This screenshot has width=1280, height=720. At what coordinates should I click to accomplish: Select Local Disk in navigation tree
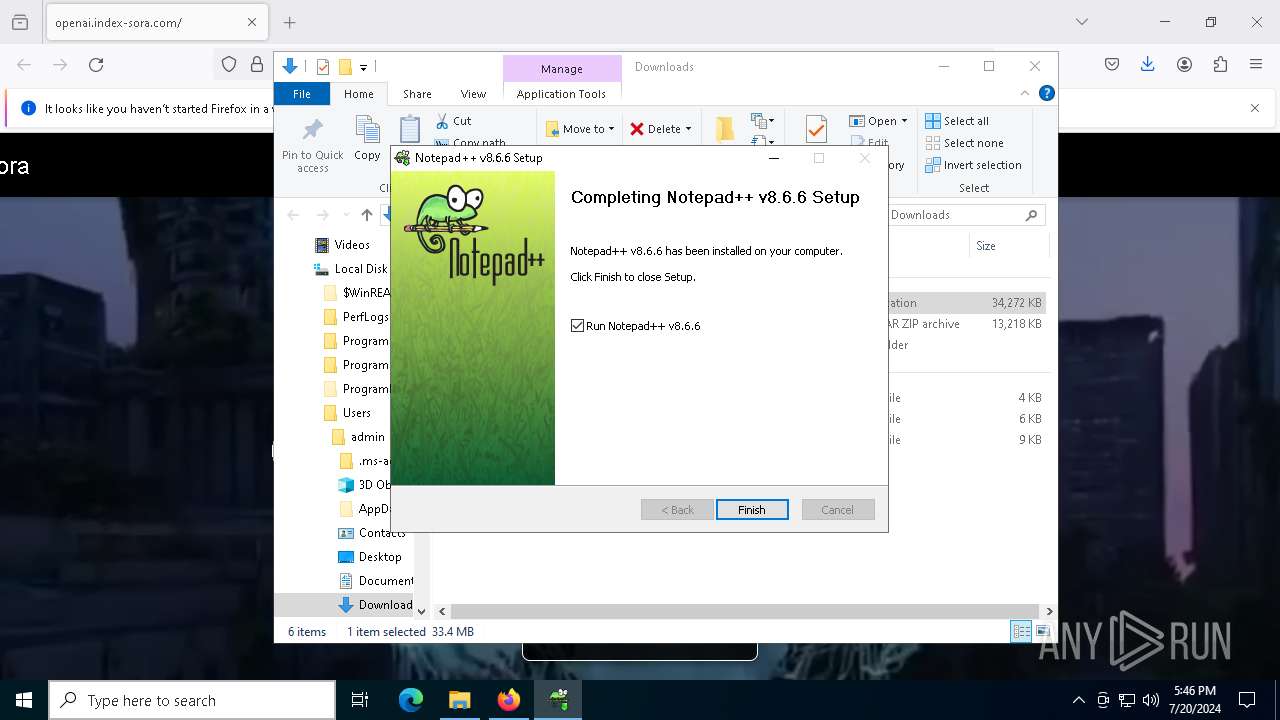point(350,269)
